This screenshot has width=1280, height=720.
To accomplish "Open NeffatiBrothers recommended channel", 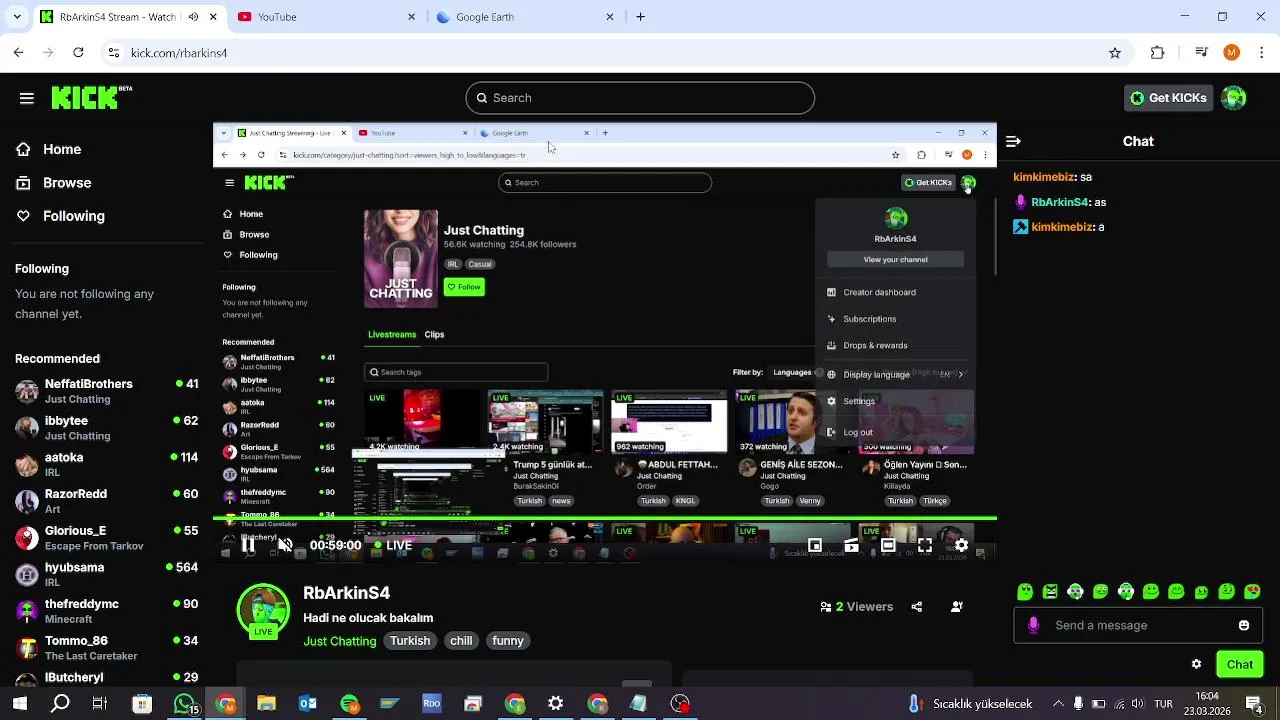I will pyautogui.click(x=106, y=391).
